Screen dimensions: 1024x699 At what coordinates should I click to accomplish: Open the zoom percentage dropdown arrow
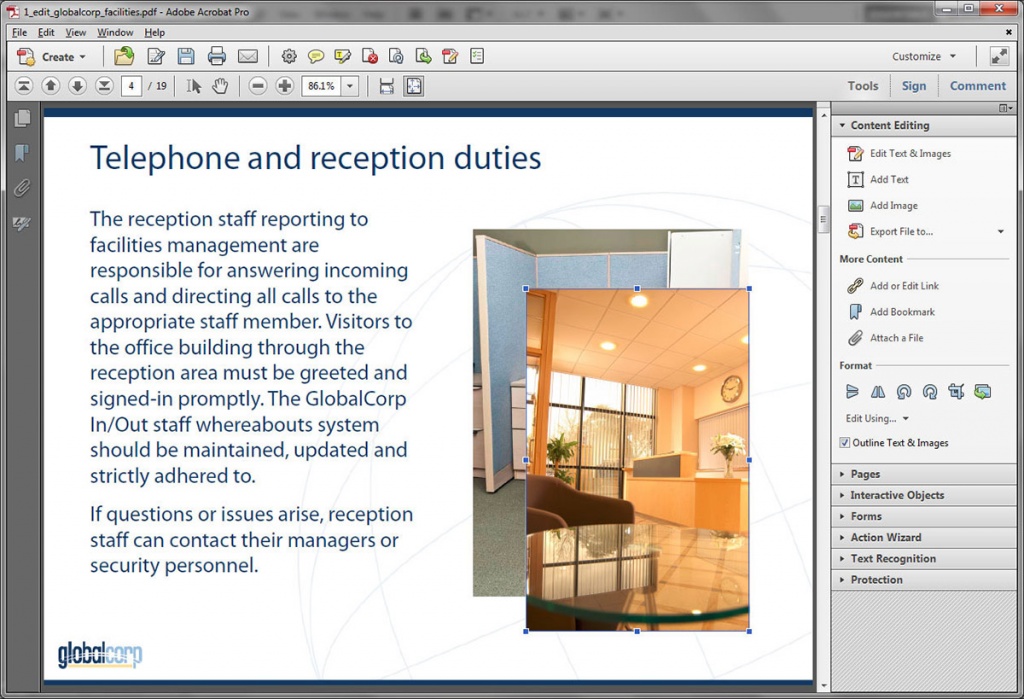[350, 86]
